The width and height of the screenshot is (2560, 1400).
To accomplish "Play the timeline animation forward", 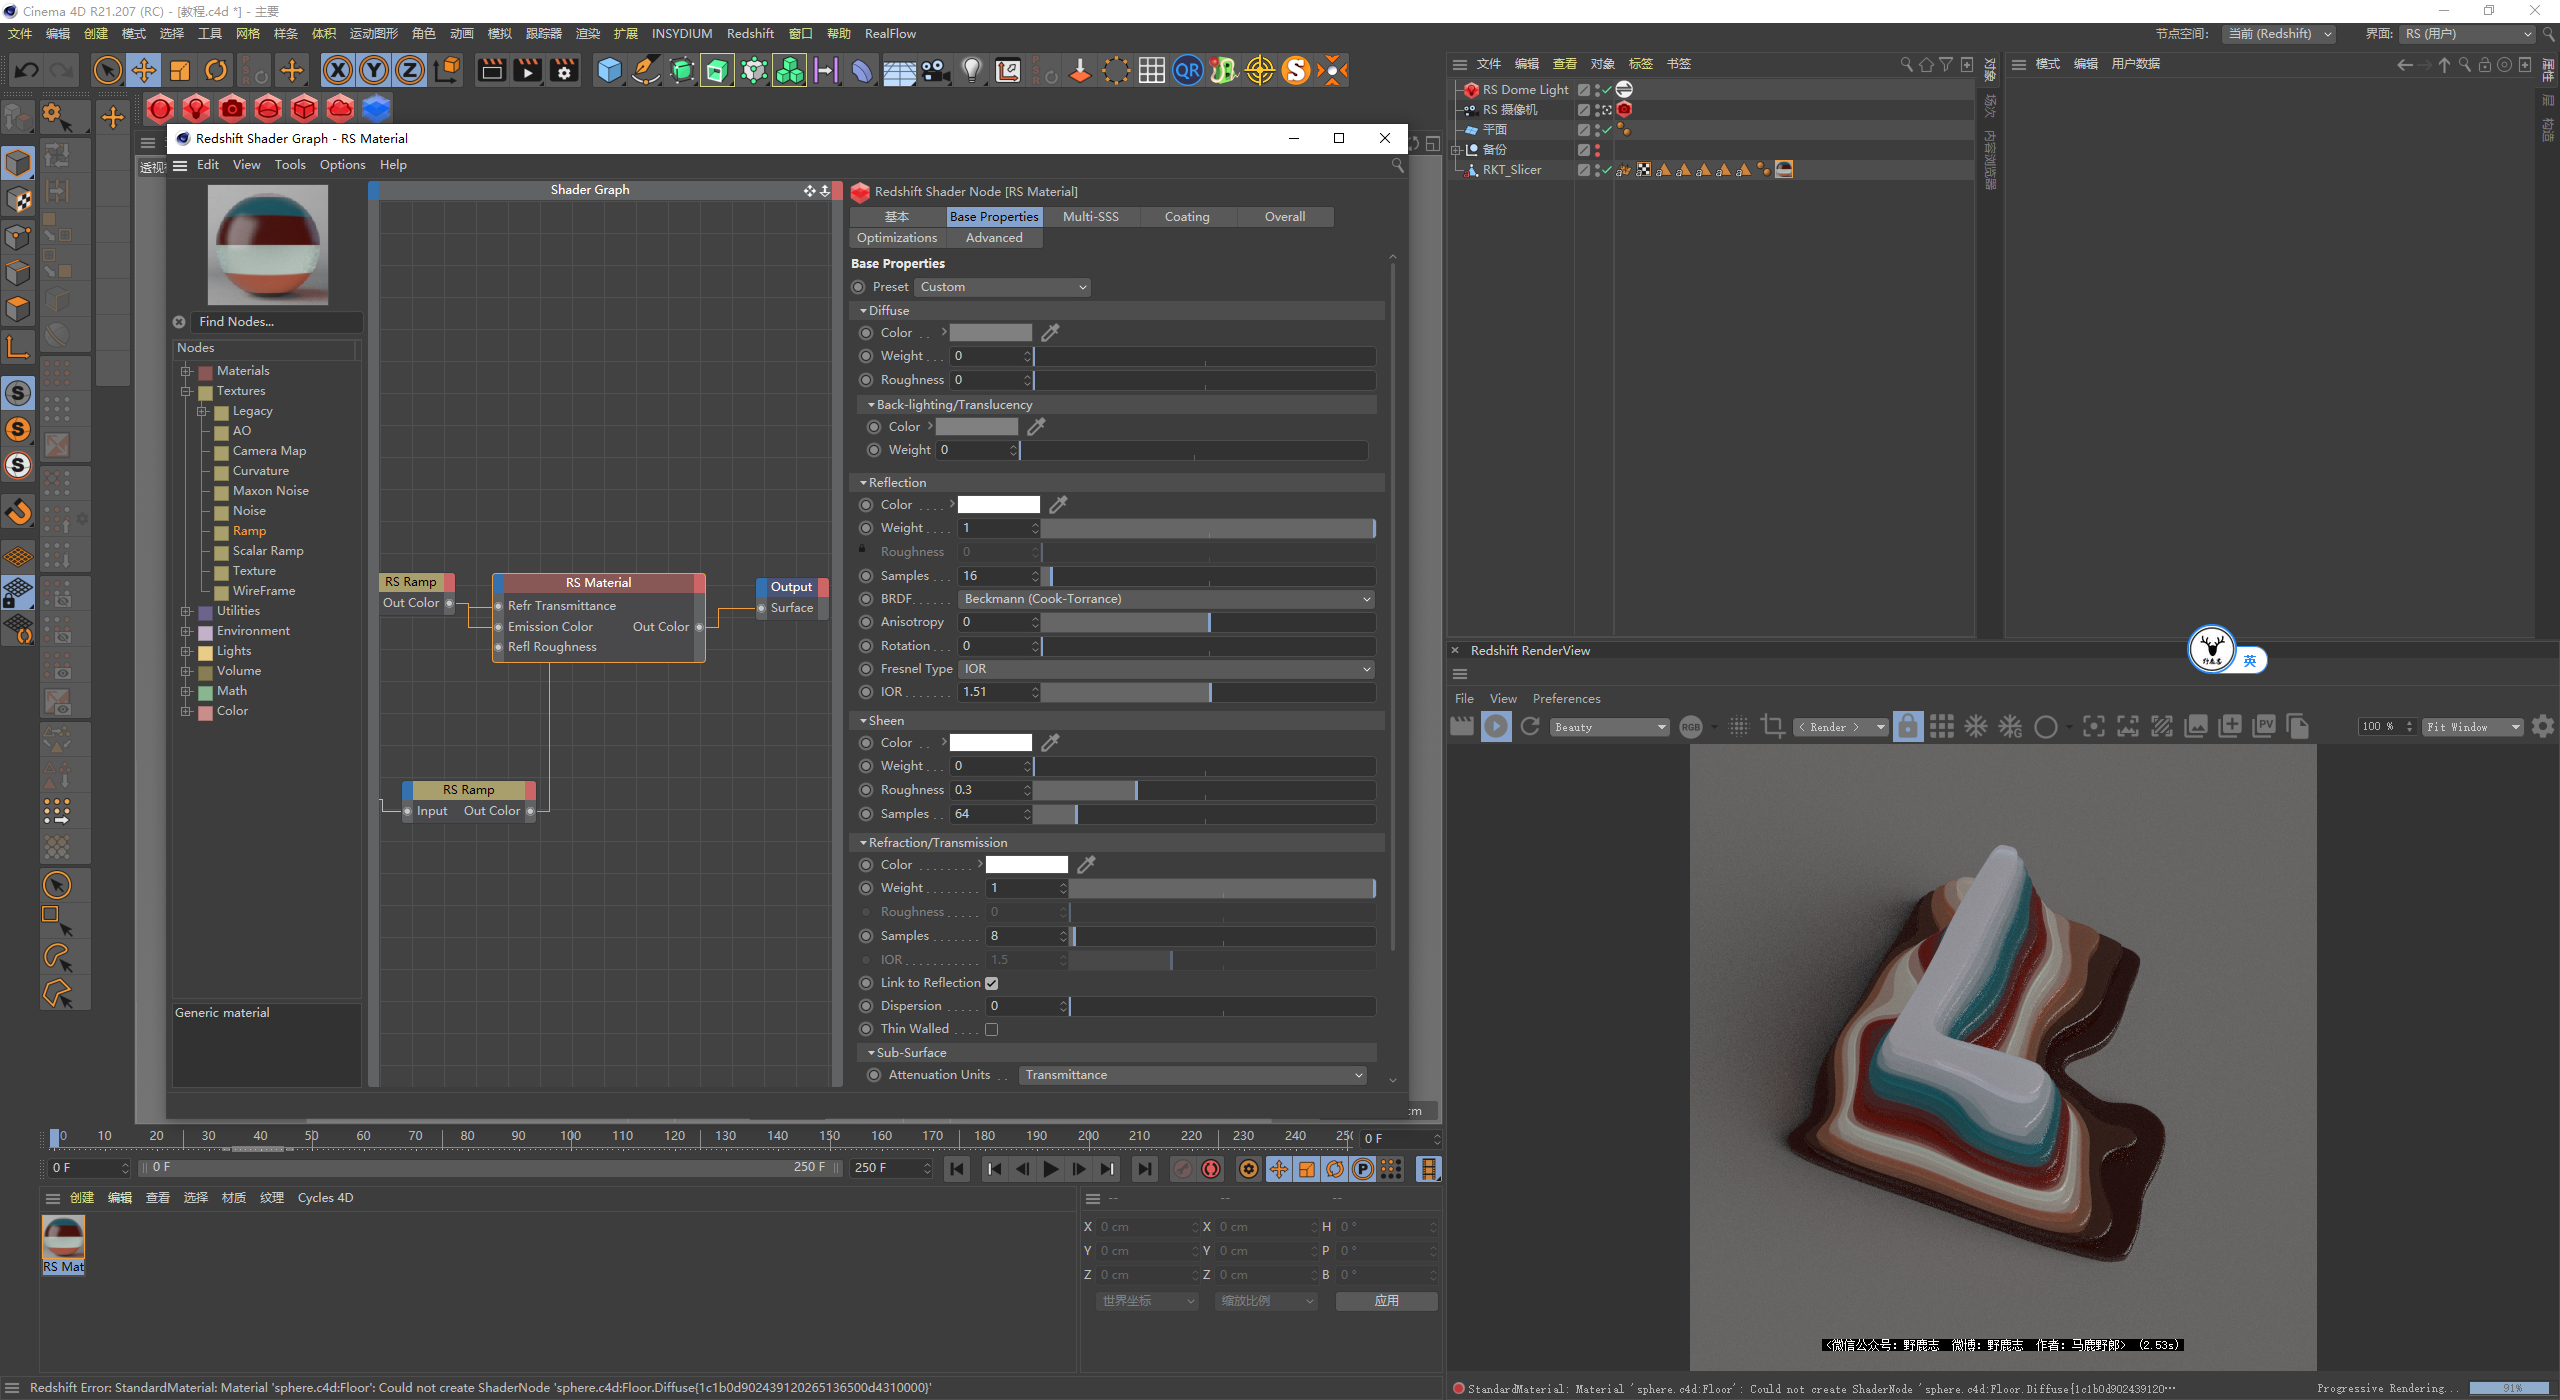I will click(x=1050, y=1169).
